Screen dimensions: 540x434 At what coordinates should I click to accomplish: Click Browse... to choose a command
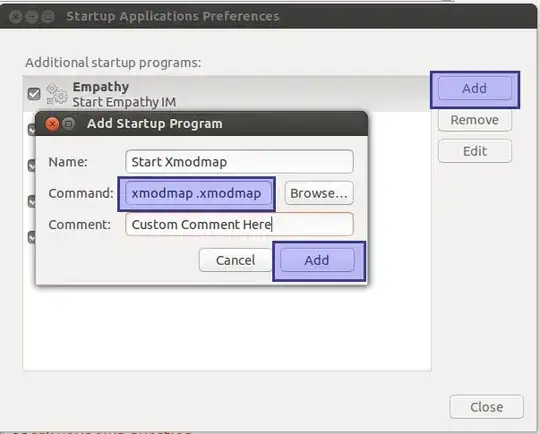pyautogui.click(x=319, y=193)
